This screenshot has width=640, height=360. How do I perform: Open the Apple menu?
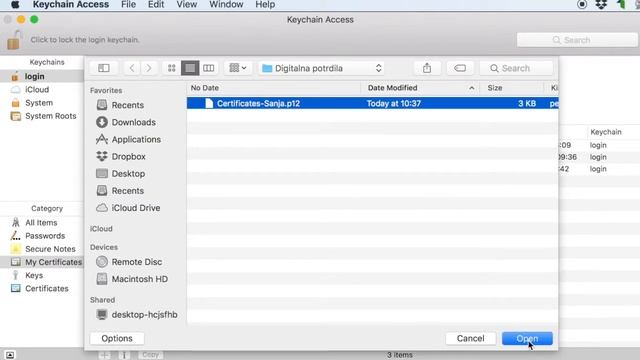[15, 4]
